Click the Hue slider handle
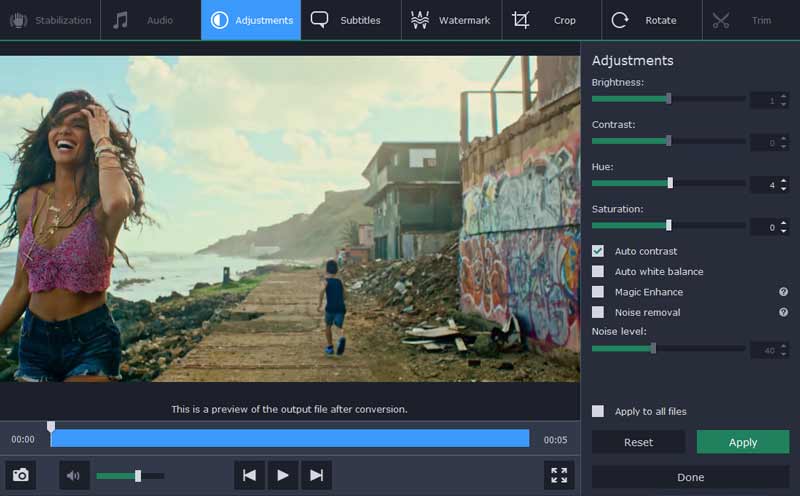 (670, 183)
